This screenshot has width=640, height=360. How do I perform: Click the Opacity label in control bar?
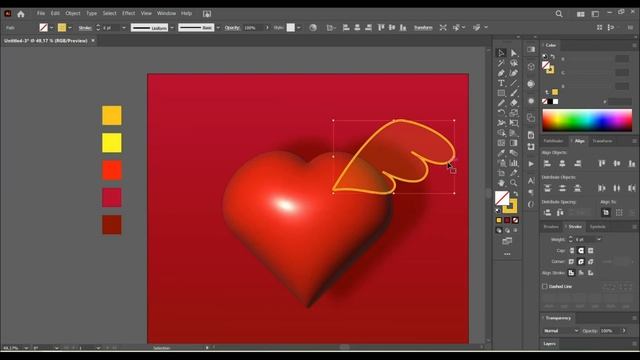pos(232,28)
